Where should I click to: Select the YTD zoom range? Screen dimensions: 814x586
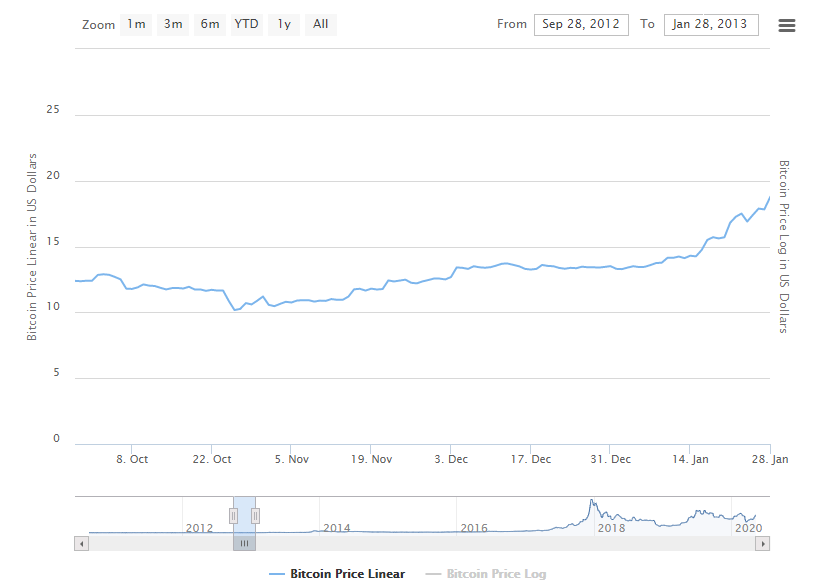tap(247, 24)
